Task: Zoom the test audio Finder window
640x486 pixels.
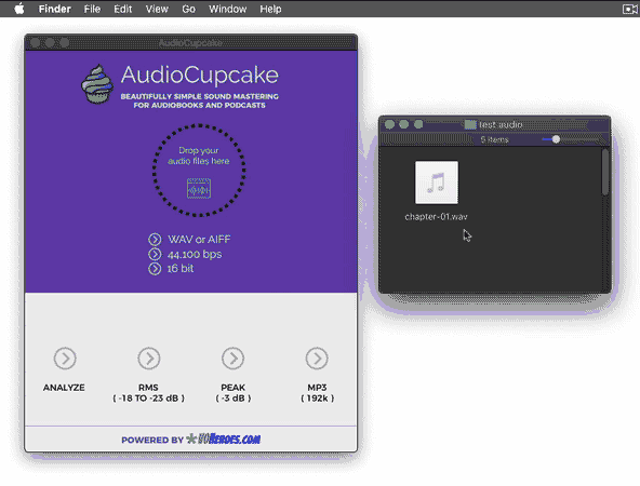Action: (418, 124)
